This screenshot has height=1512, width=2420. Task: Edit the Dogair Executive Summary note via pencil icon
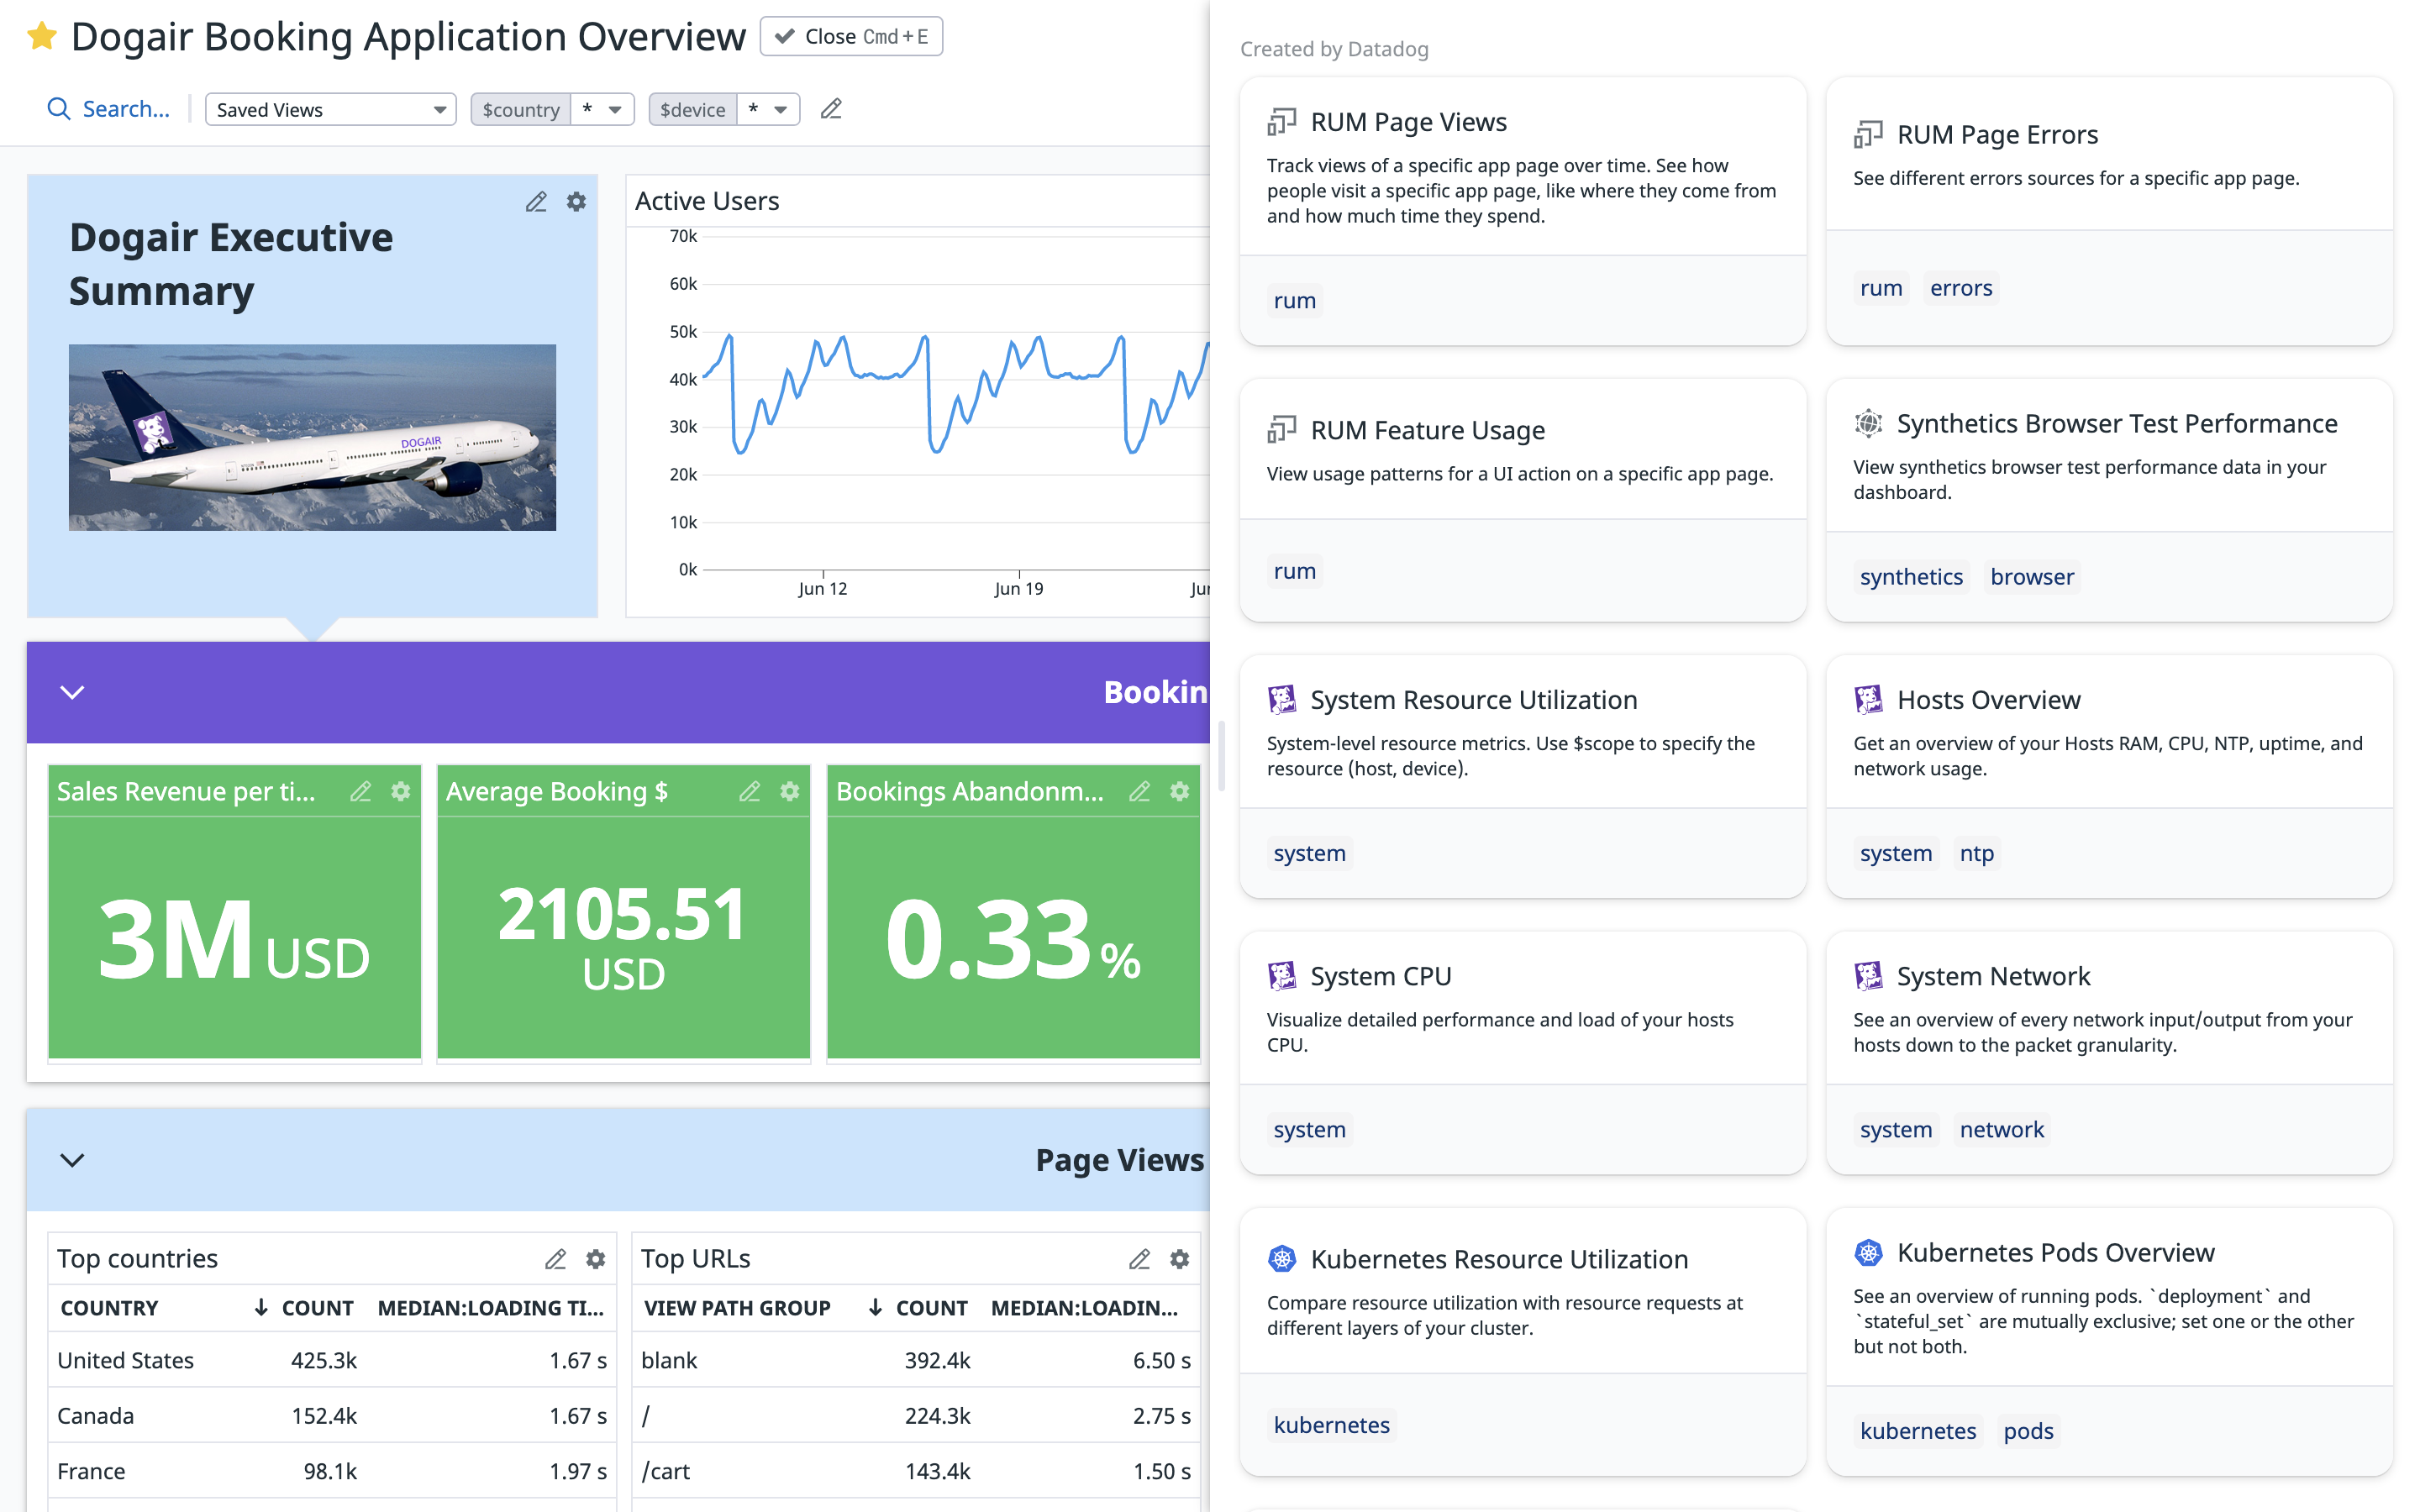pos(536,201)
